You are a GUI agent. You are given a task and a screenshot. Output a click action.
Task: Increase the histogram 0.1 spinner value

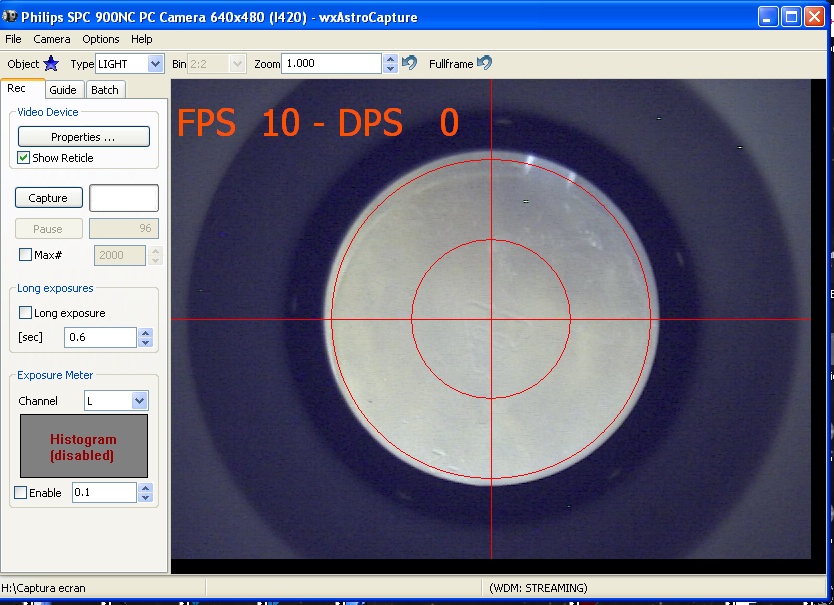point(146,487)
